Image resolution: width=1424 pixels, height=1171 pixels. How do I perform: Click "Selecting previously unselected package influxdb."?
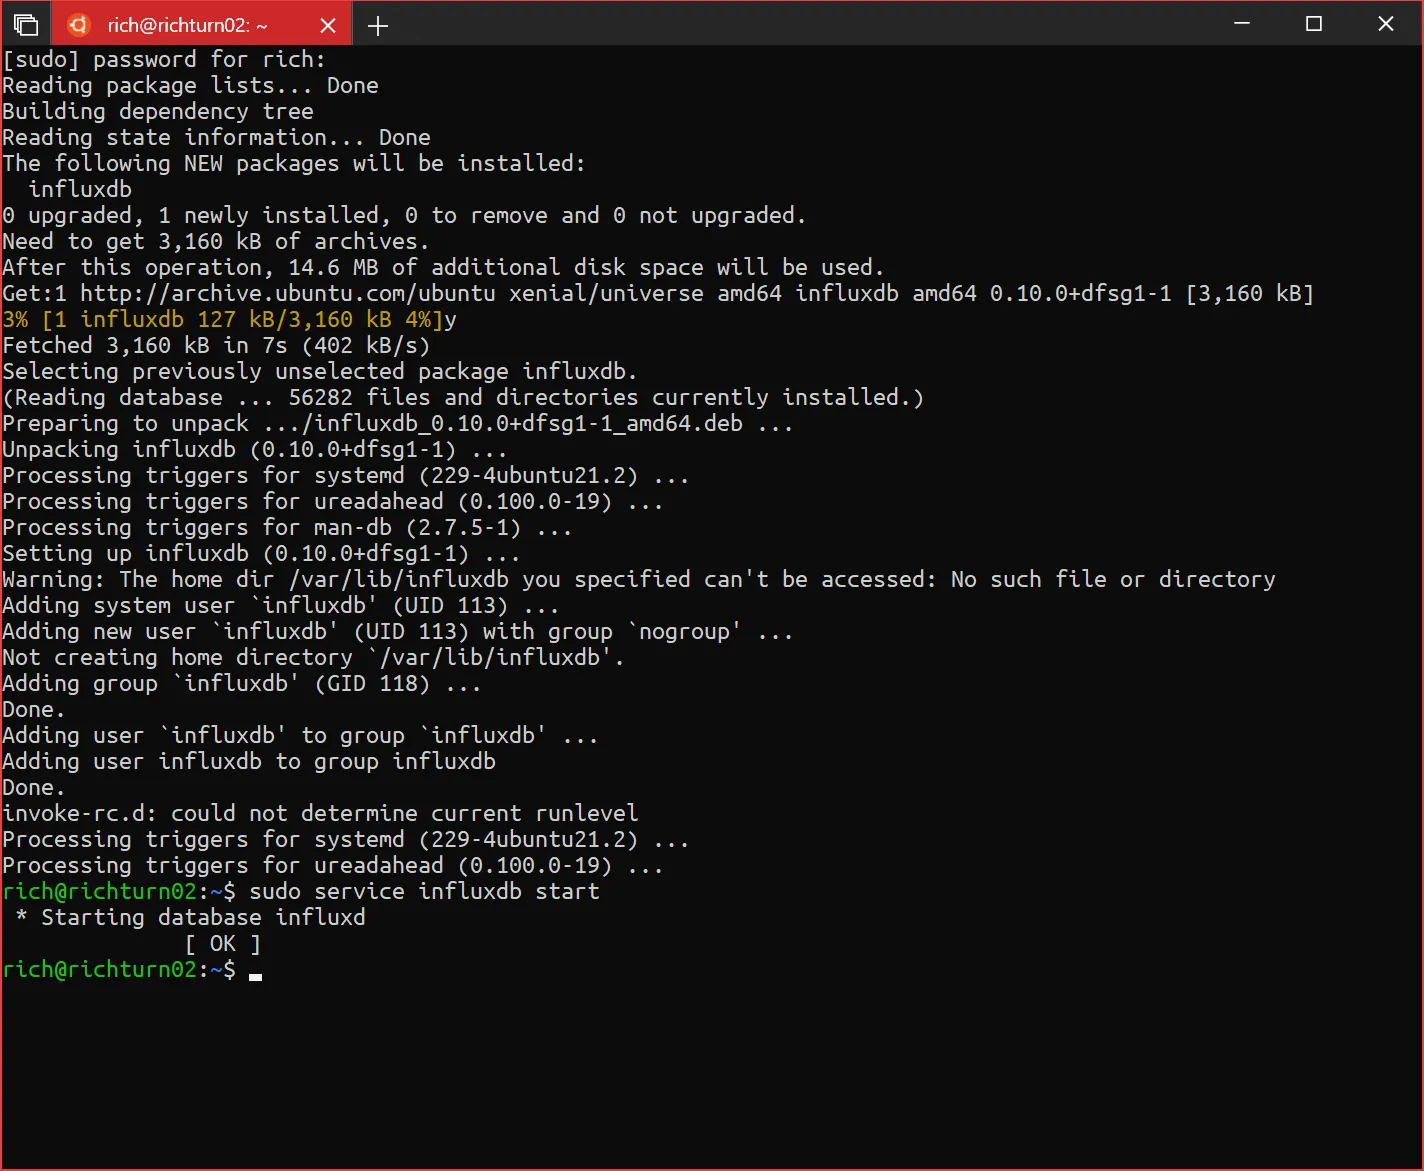(x=320, y=372)
